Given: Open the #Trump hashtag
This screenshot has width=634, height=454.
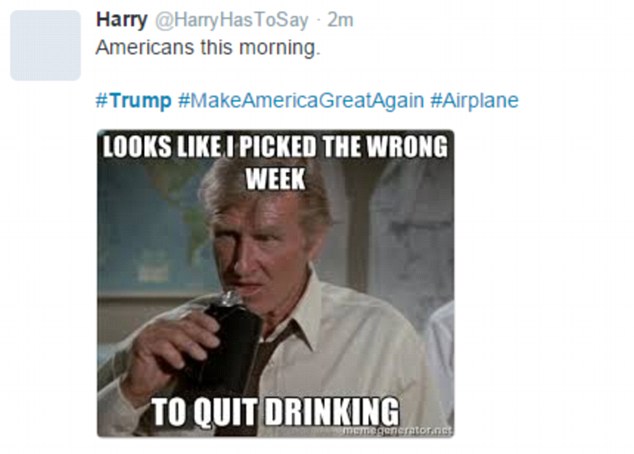Looking at the screenshot, I should tap(133, 101).
